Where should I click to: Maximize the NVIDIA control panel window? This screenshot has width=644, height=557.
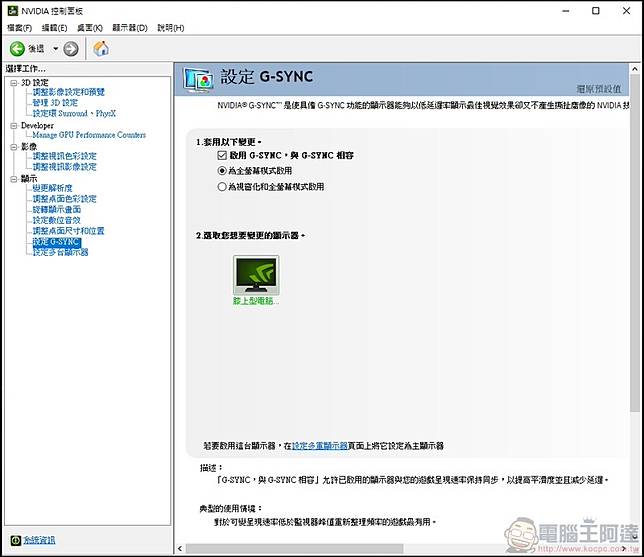(596, 11)
